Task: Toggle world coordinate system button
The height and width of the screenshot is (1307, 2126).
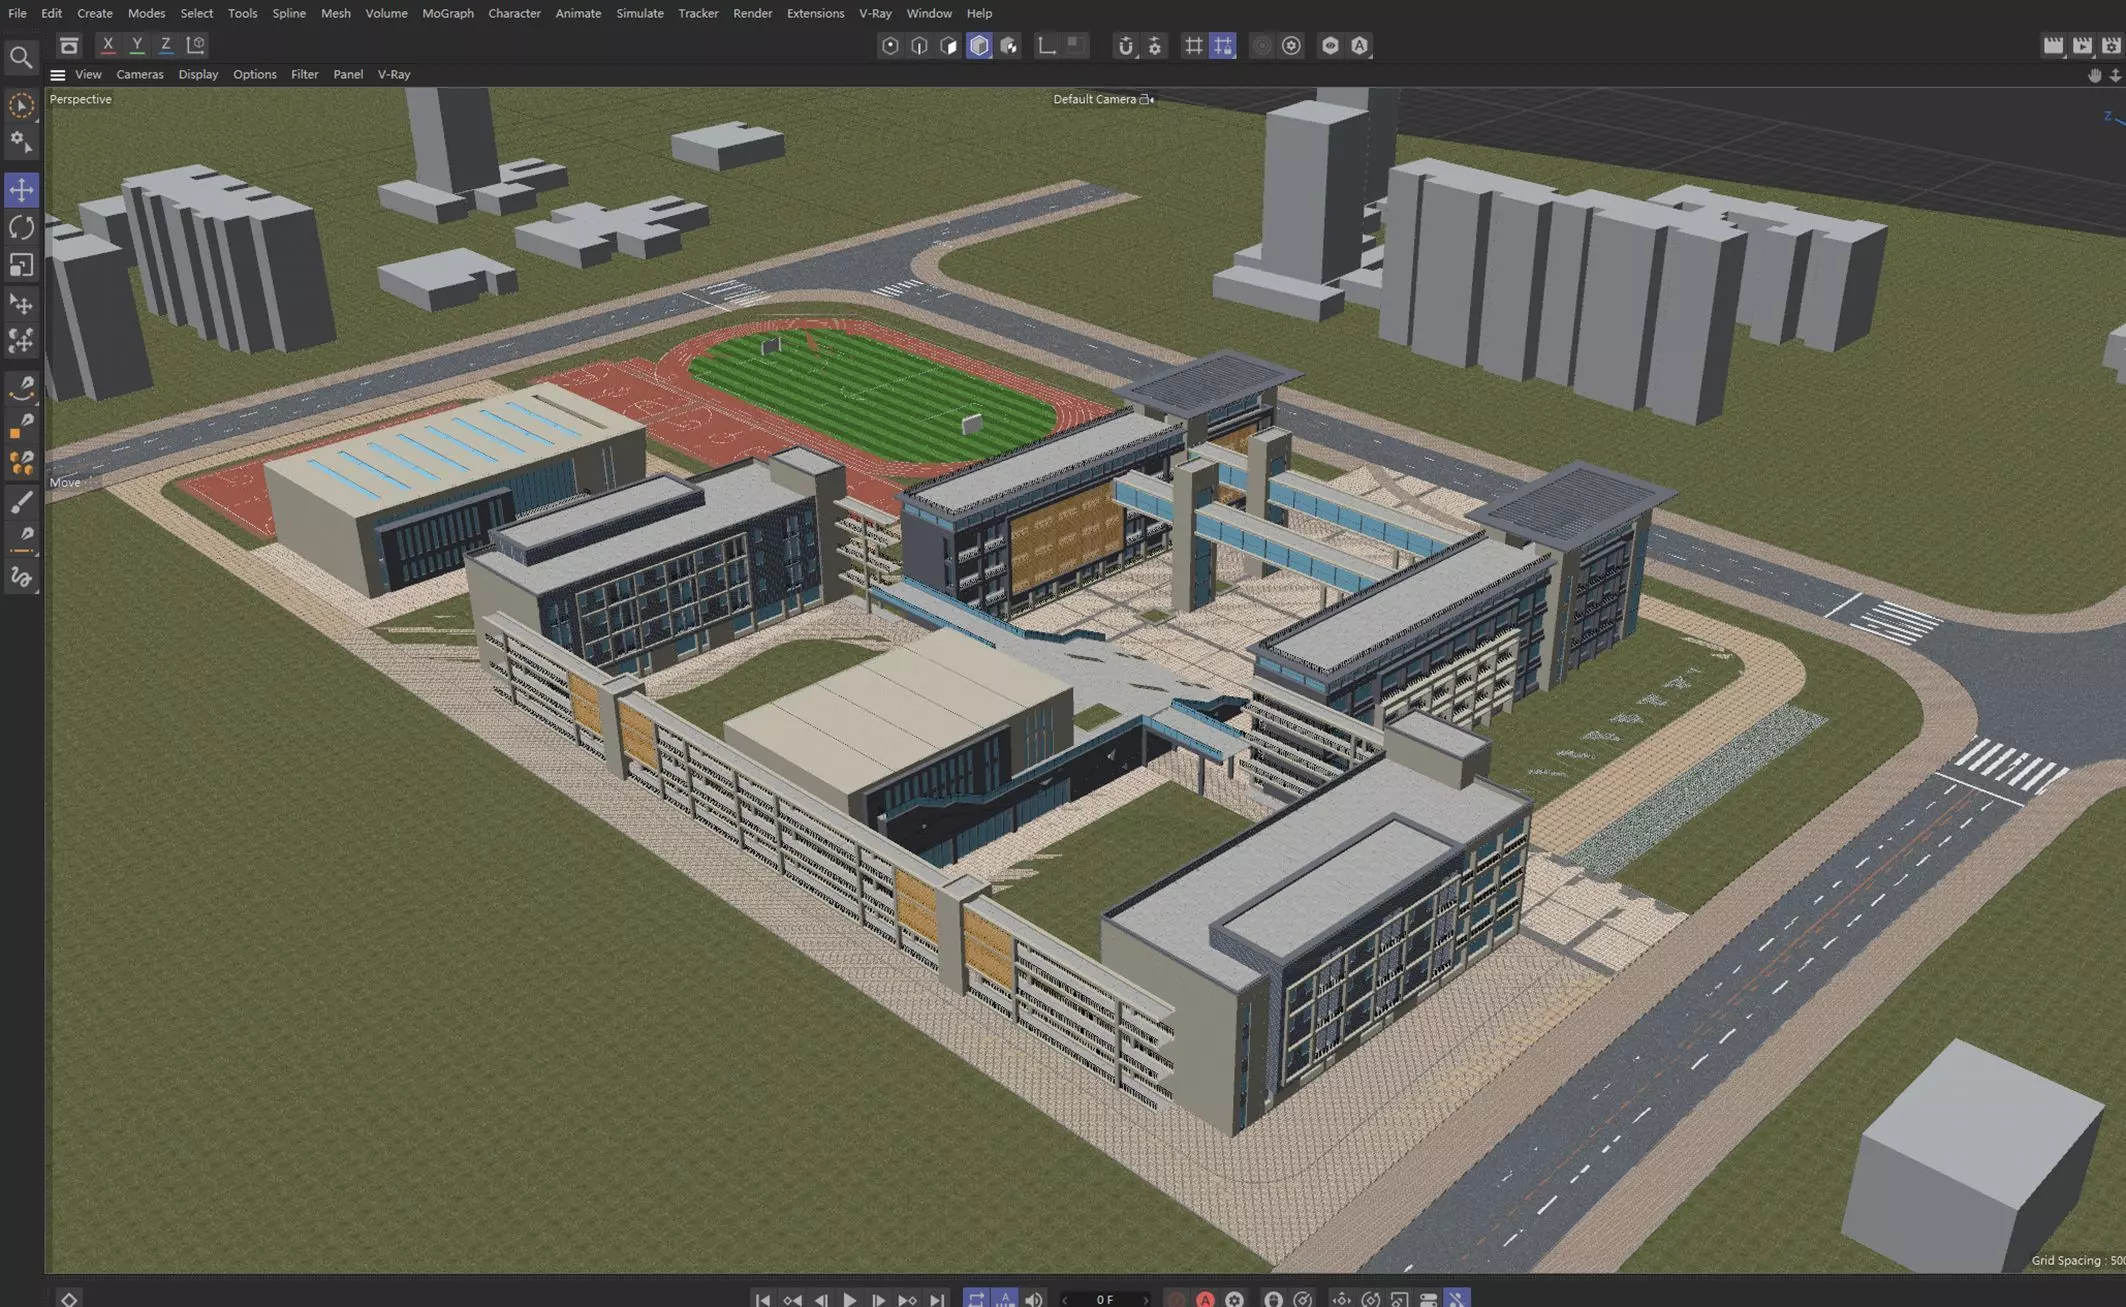Action: click(x=196, y=45)
